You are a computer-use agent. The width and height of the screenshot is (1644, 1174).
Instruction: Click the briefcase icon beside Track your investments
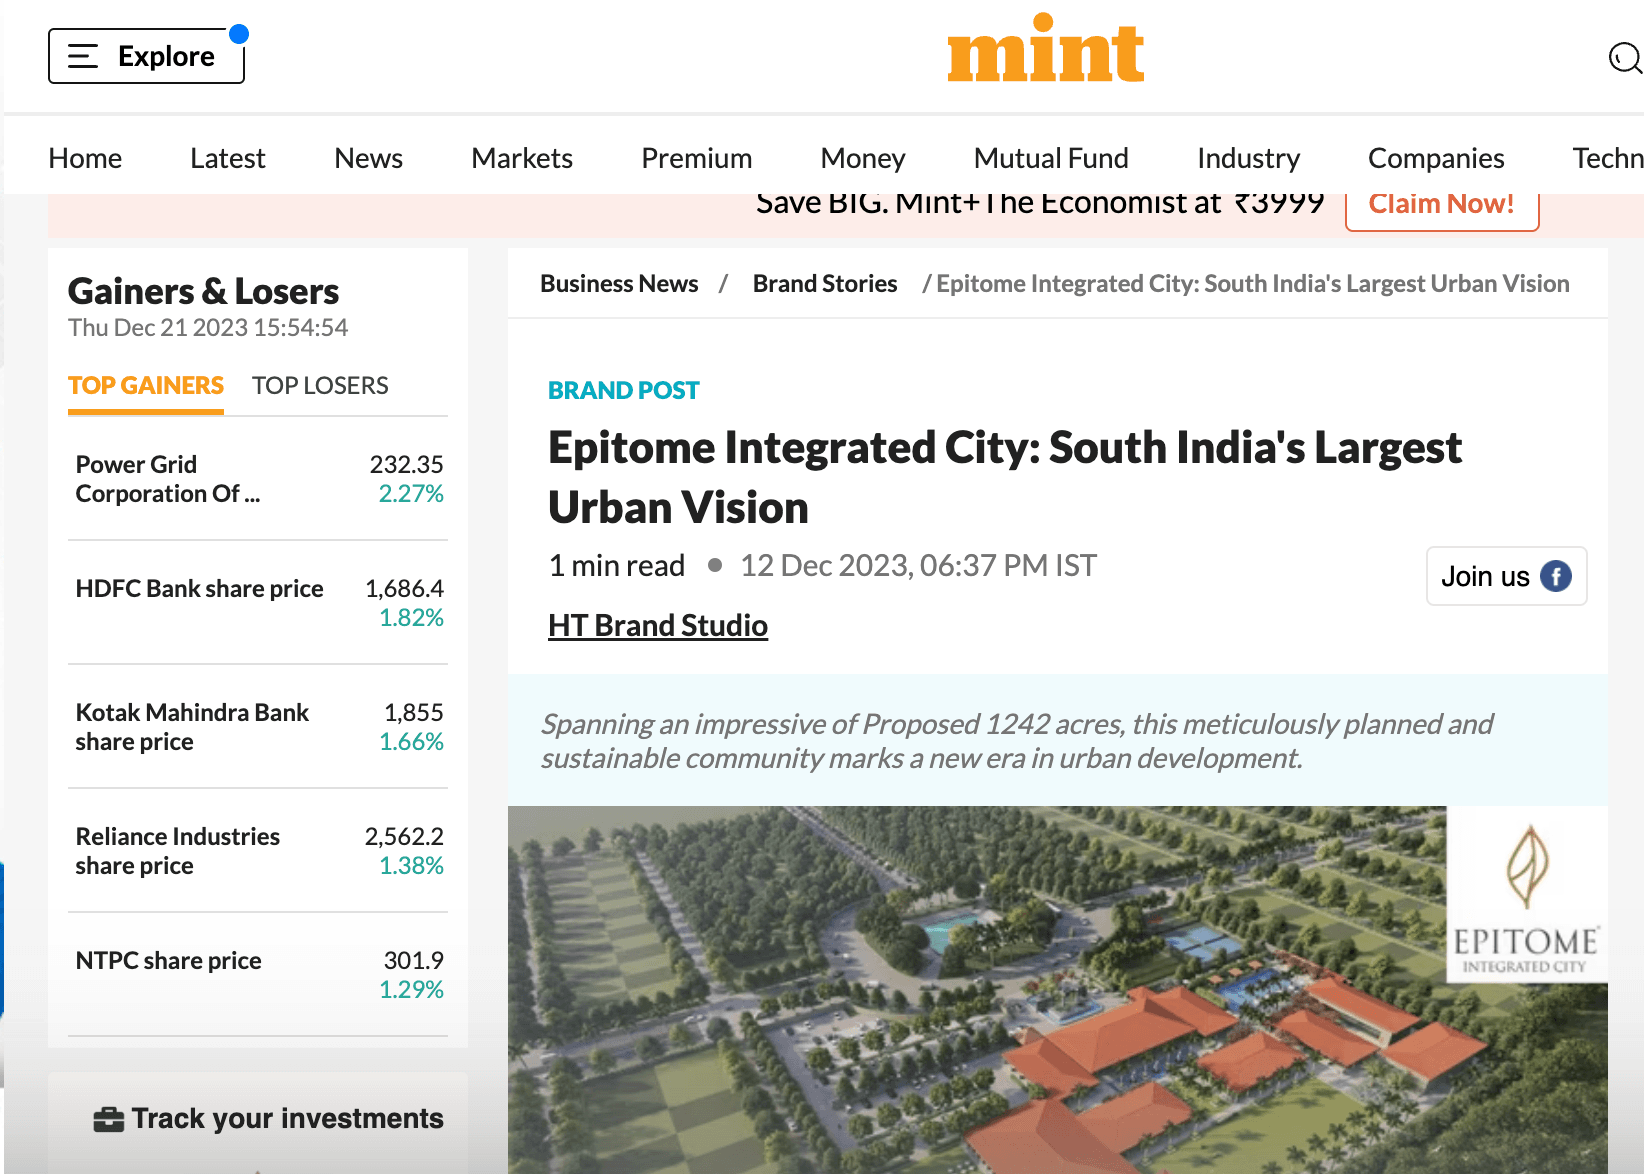pyautogui.click(x=108, y=1119)
